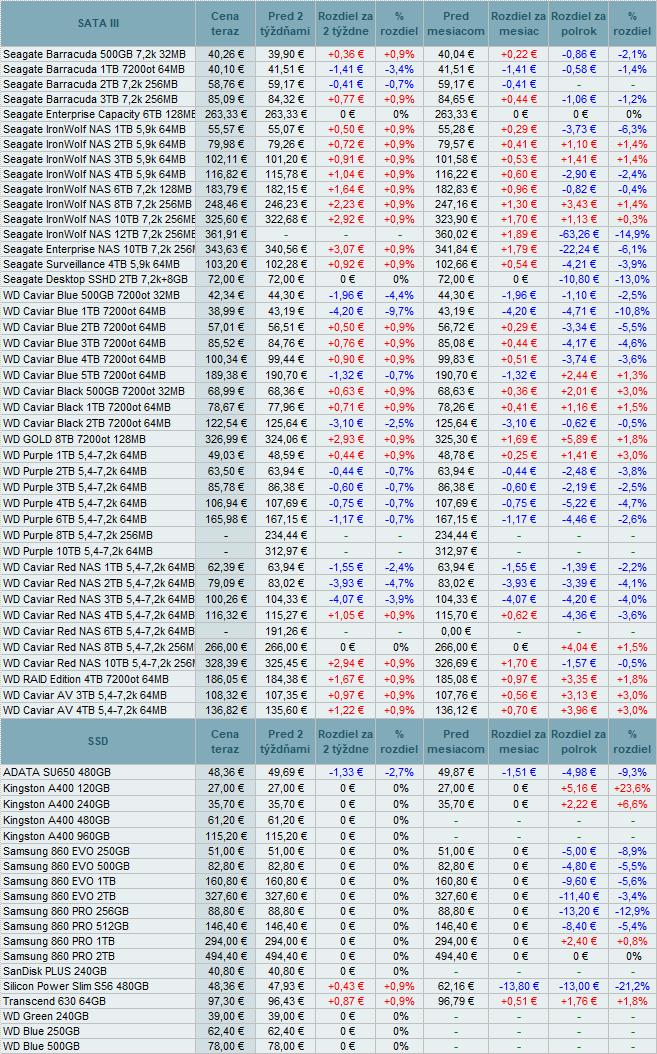Select 494,40 € current price of Samsung 860 PRO 2TB
The width and height of the screenshot is (657, 1054).
click(226, 956)
